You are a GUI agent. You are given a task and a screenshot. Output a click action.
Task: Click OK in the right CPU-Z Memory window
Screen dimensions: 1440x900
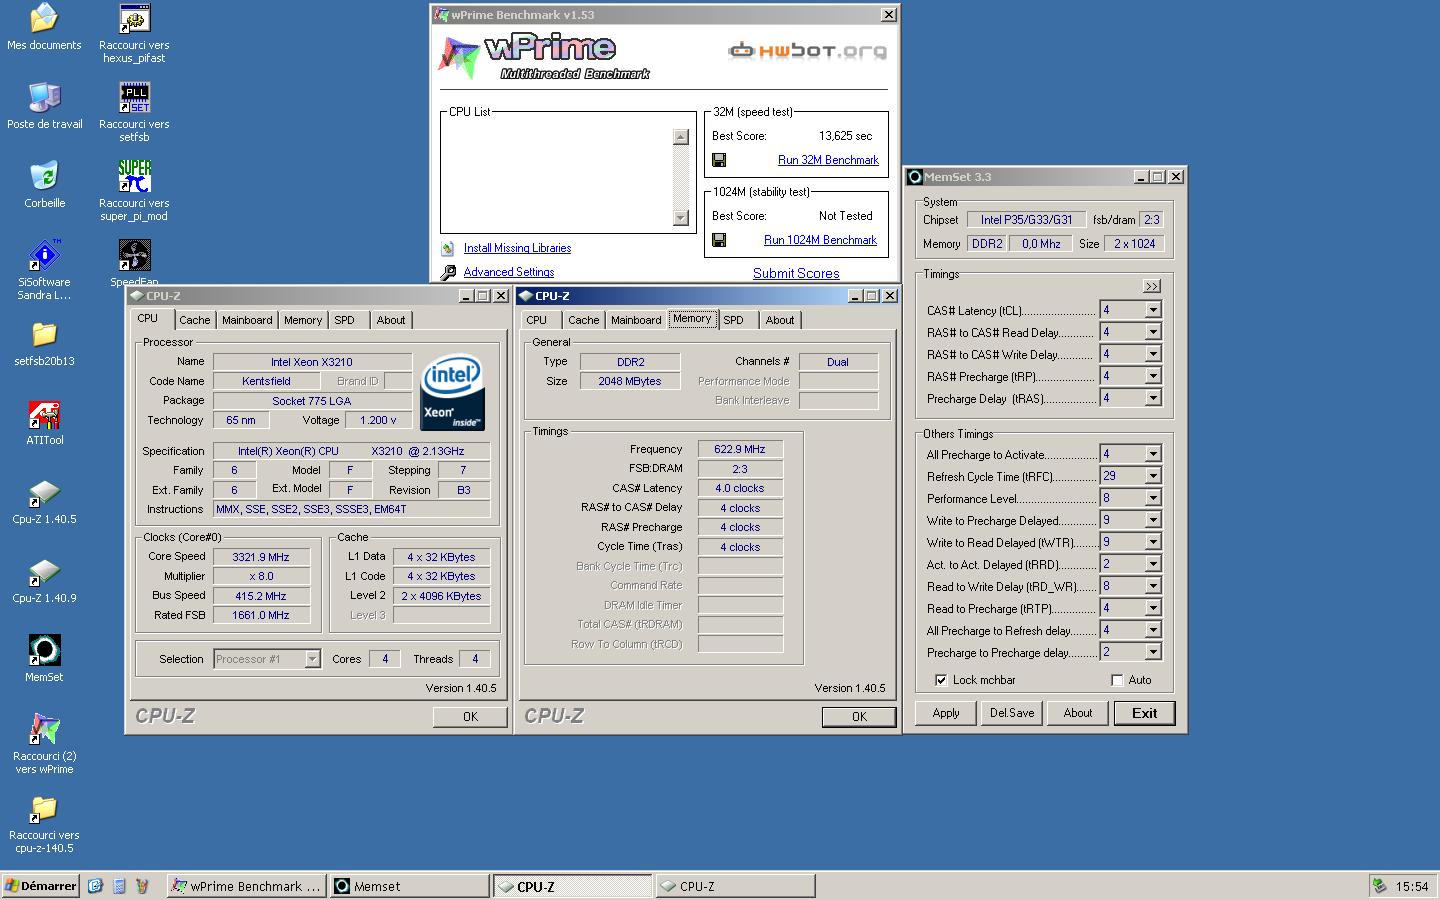coord(859,716)
